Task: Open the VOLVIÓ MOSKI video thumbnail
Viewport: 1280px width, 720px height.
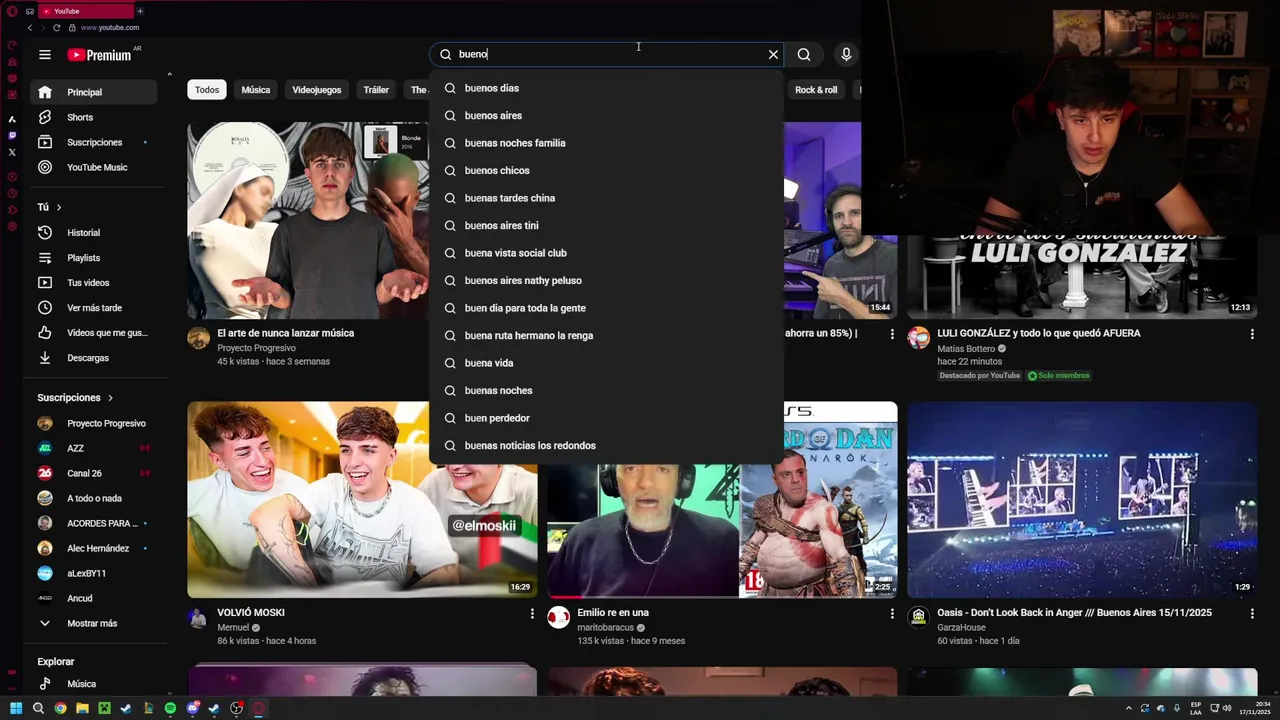Action: pyautogui.click(x=362, y=500)
